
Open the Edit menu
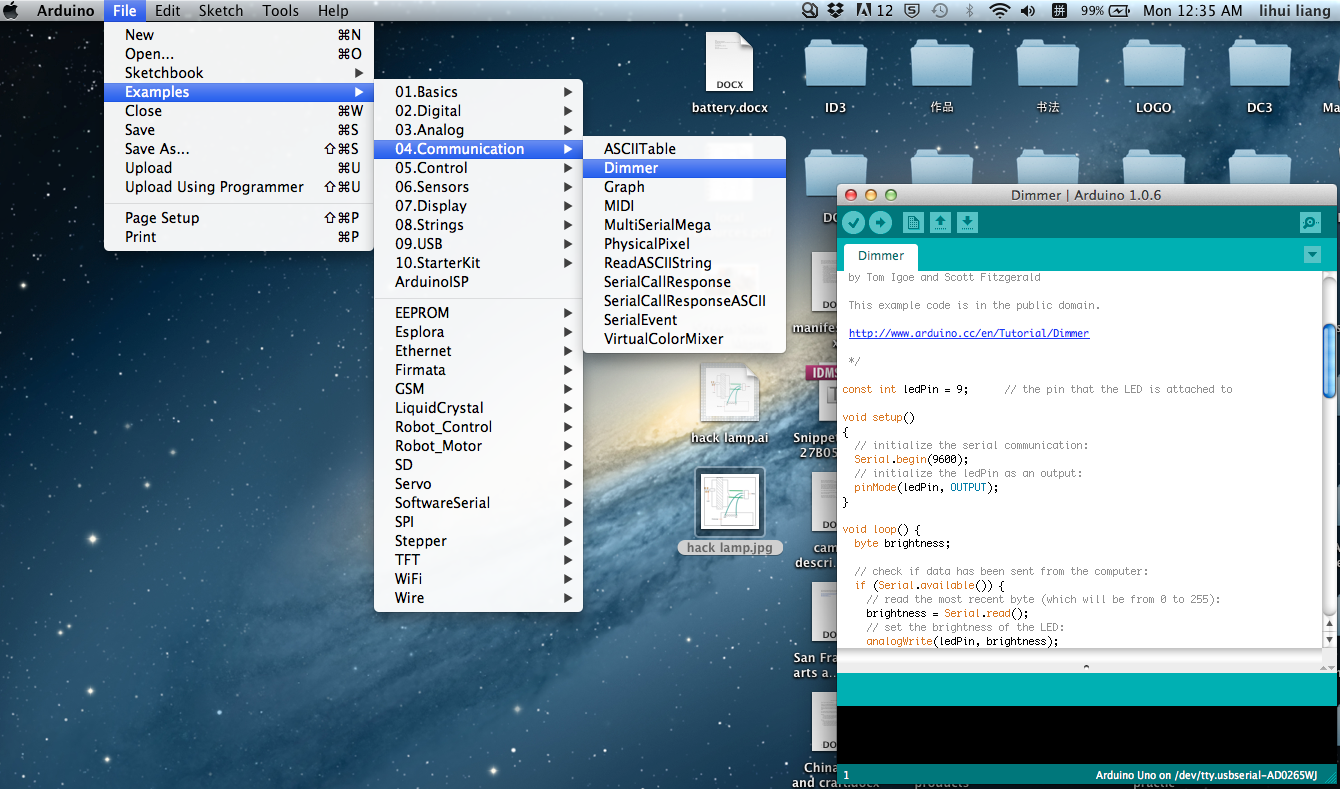pos(168,11)
